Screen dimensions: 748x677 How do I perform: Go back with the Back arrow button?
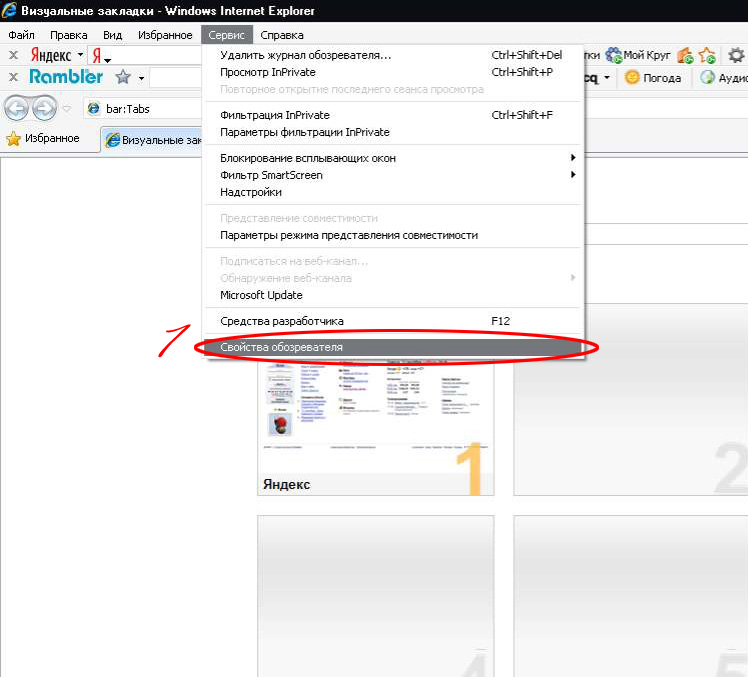[x=16, y=109]
